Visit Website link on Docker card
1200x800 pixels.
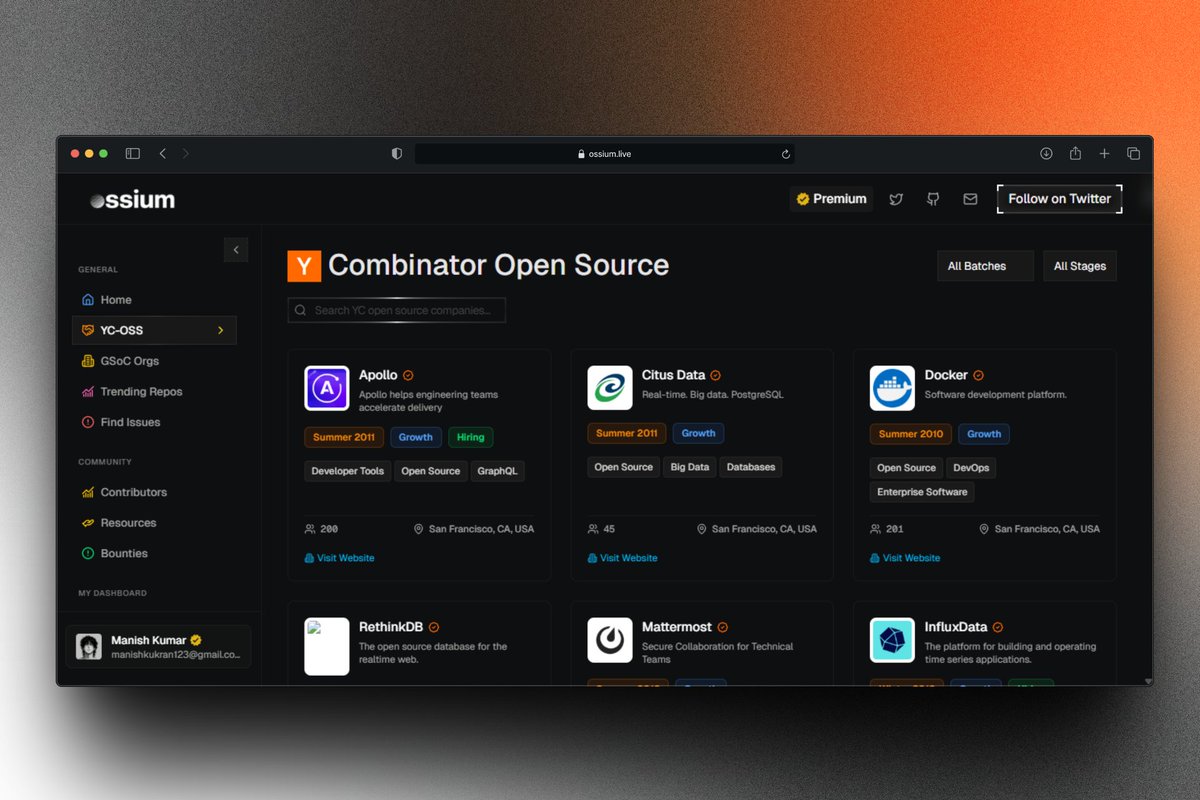(905, 558)
